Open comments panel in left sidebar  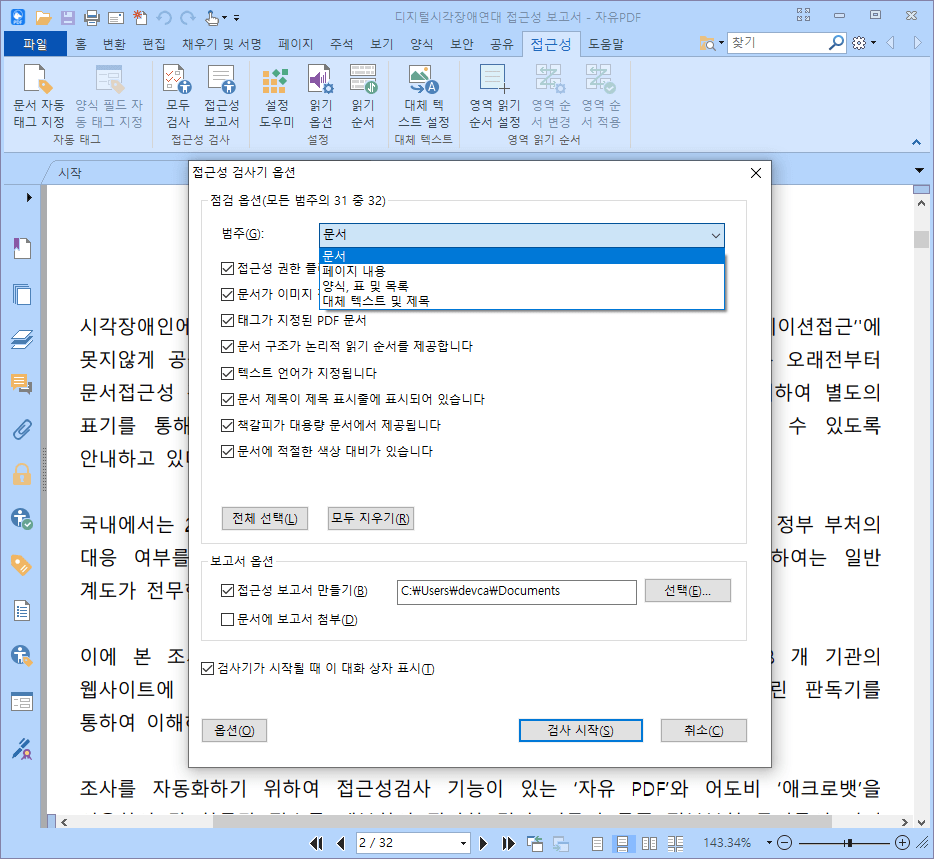click(x=22, y=384)
